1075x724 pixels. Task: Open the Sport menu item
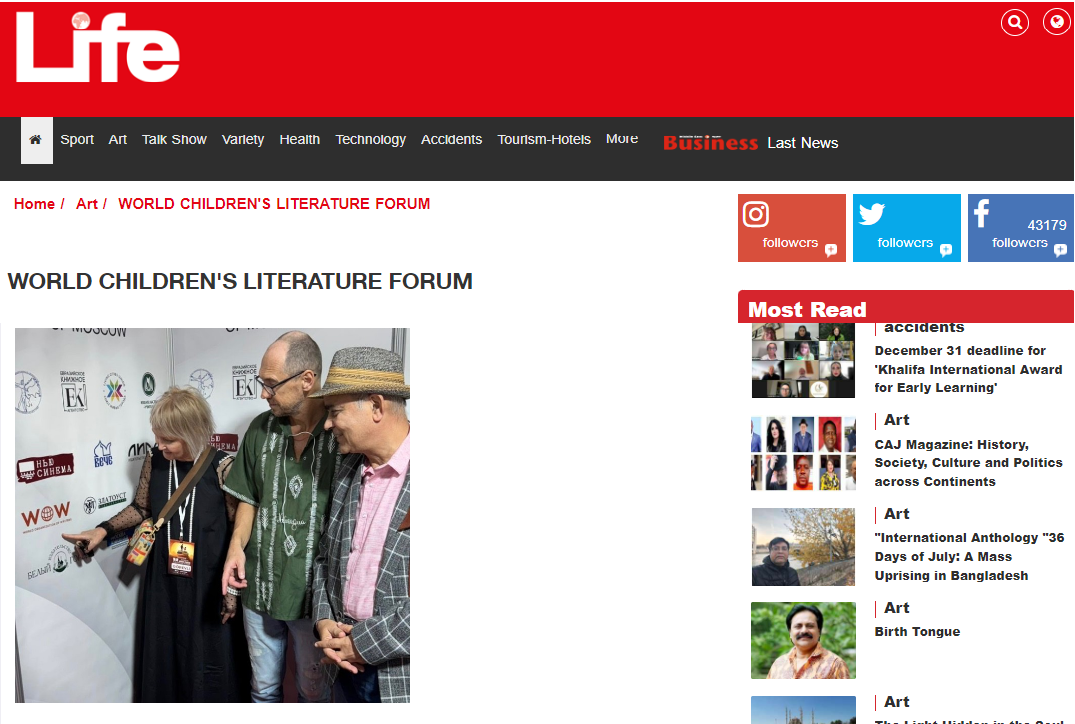(x=77, y=139)
